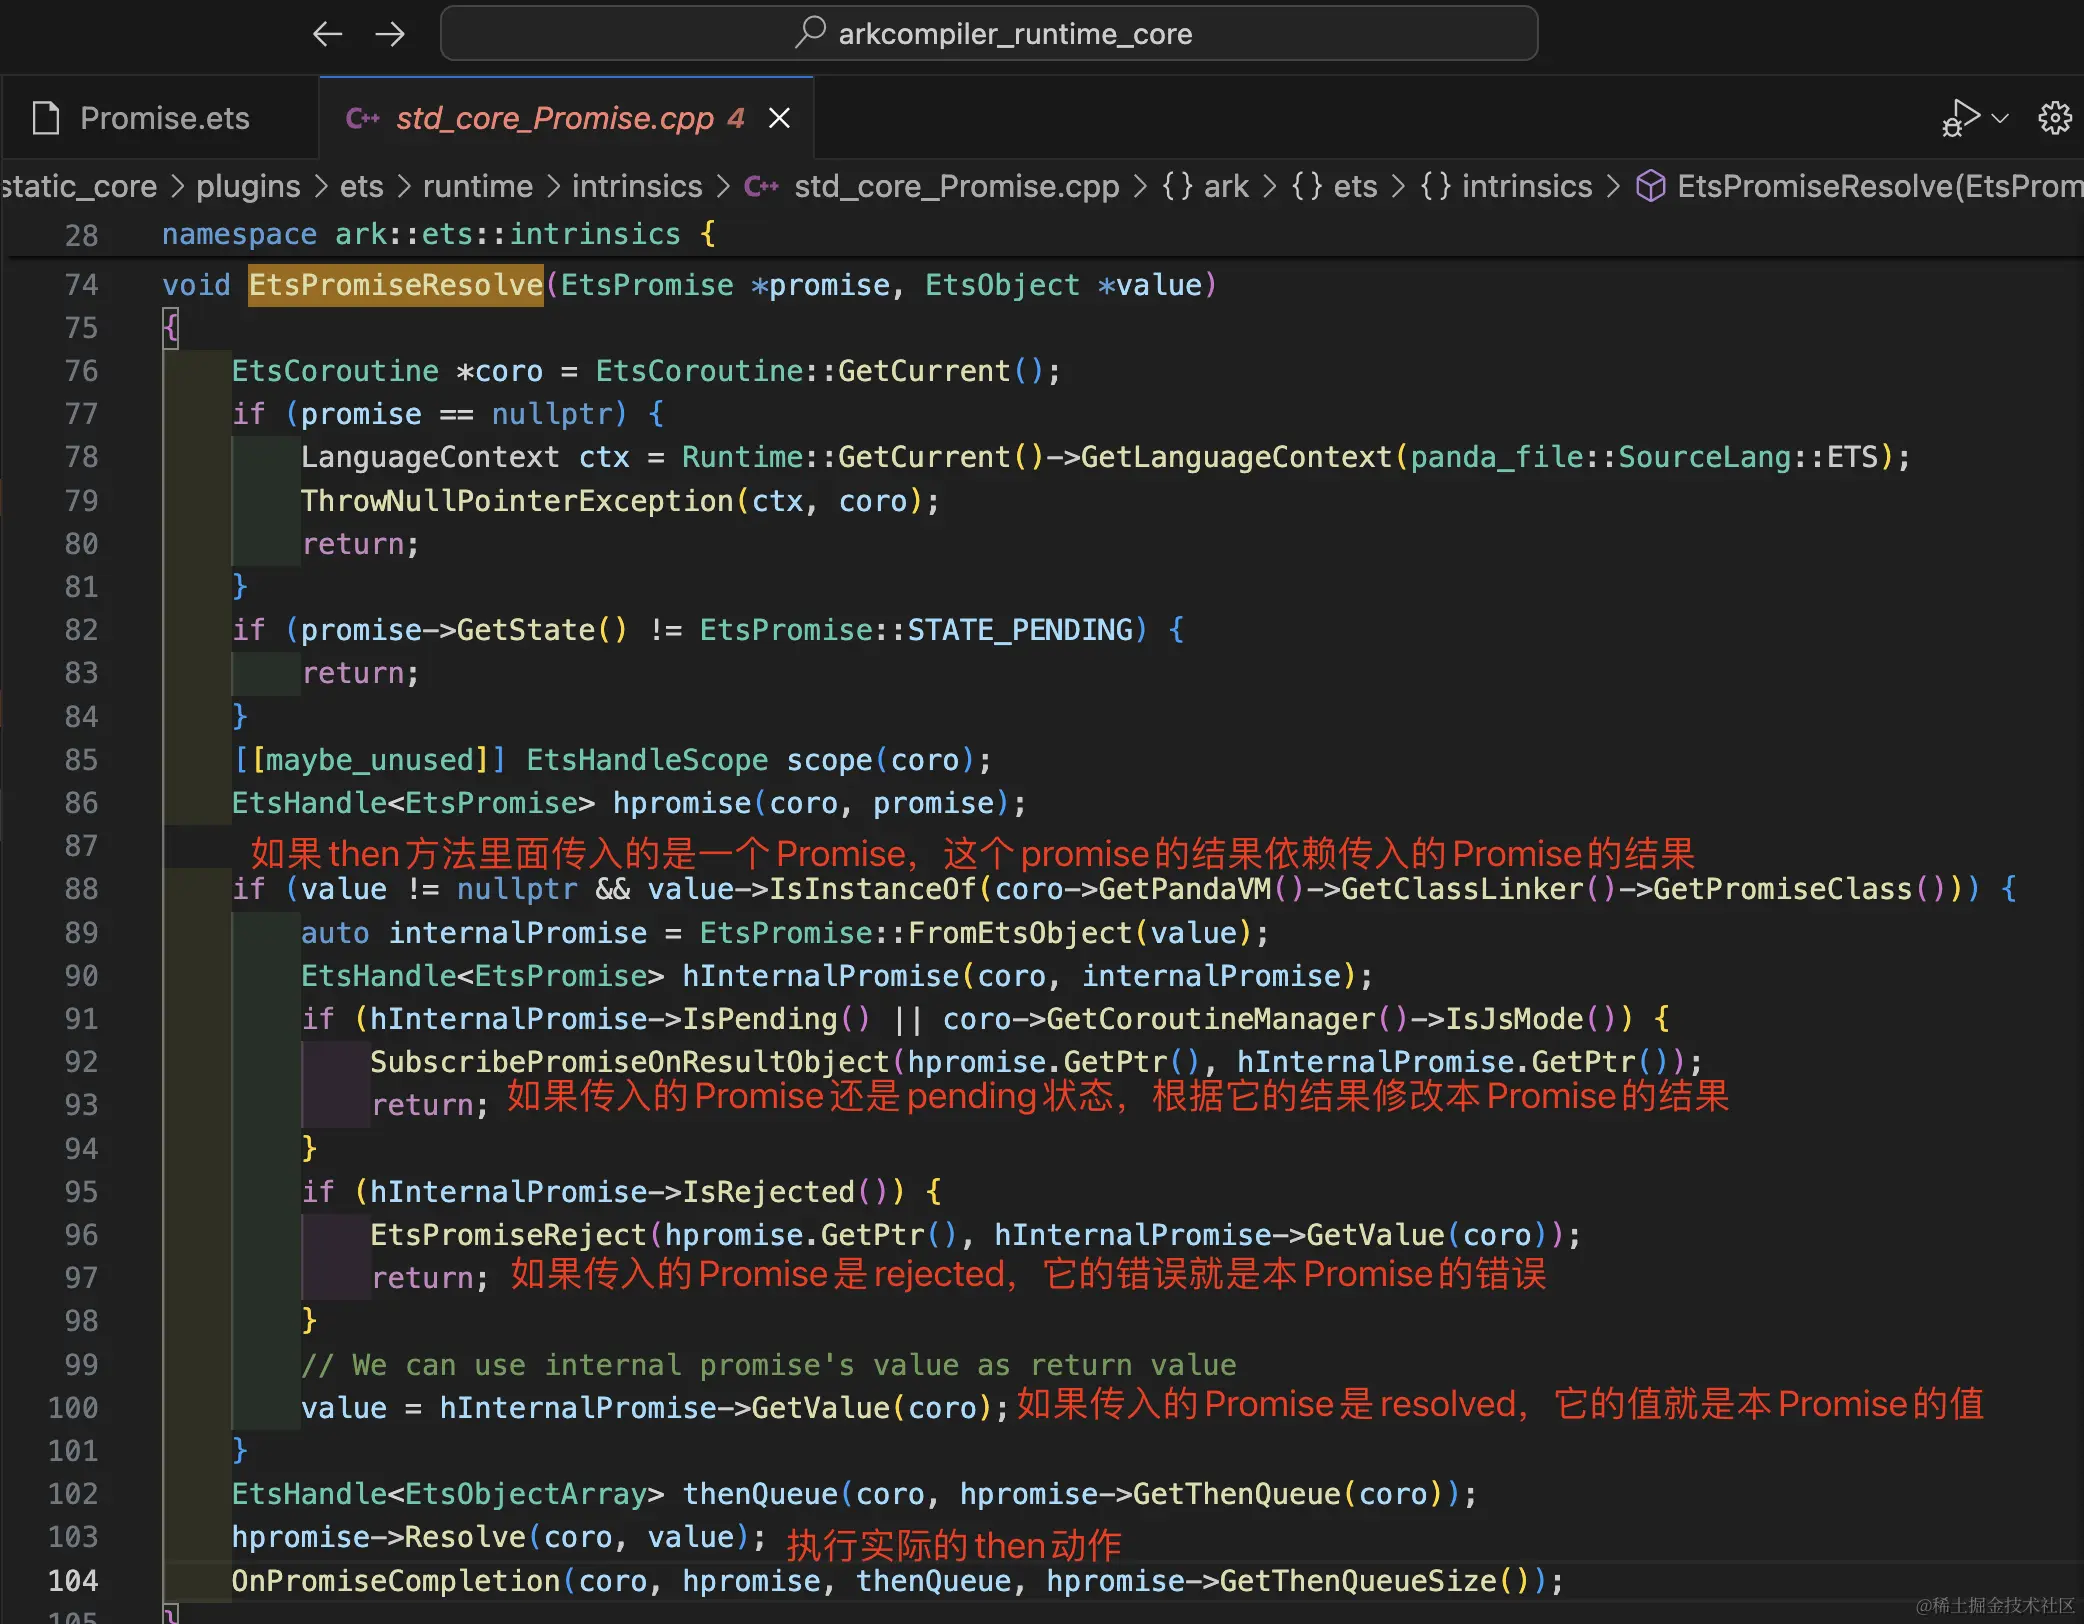Click the C++ file icon on active tab
This screenshot has width=2084, height=1624.
362,118
